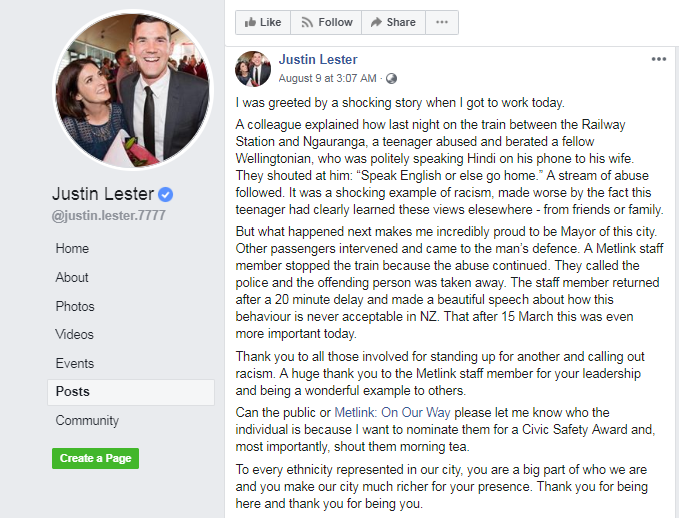Go to the Home section
The image size is (679, 518).
(72, 249)
